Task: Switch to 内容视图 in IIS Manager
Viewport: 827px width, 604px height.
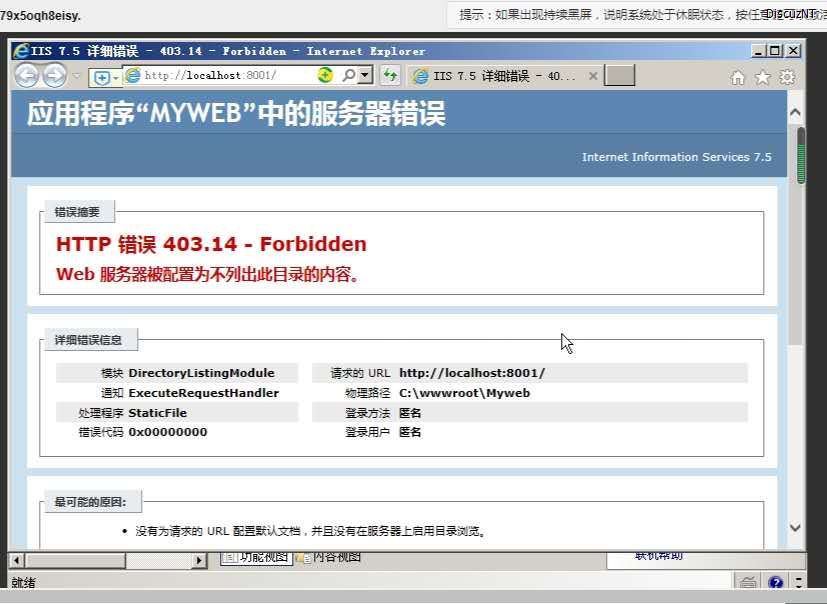Action: click(x=329, y=557)
